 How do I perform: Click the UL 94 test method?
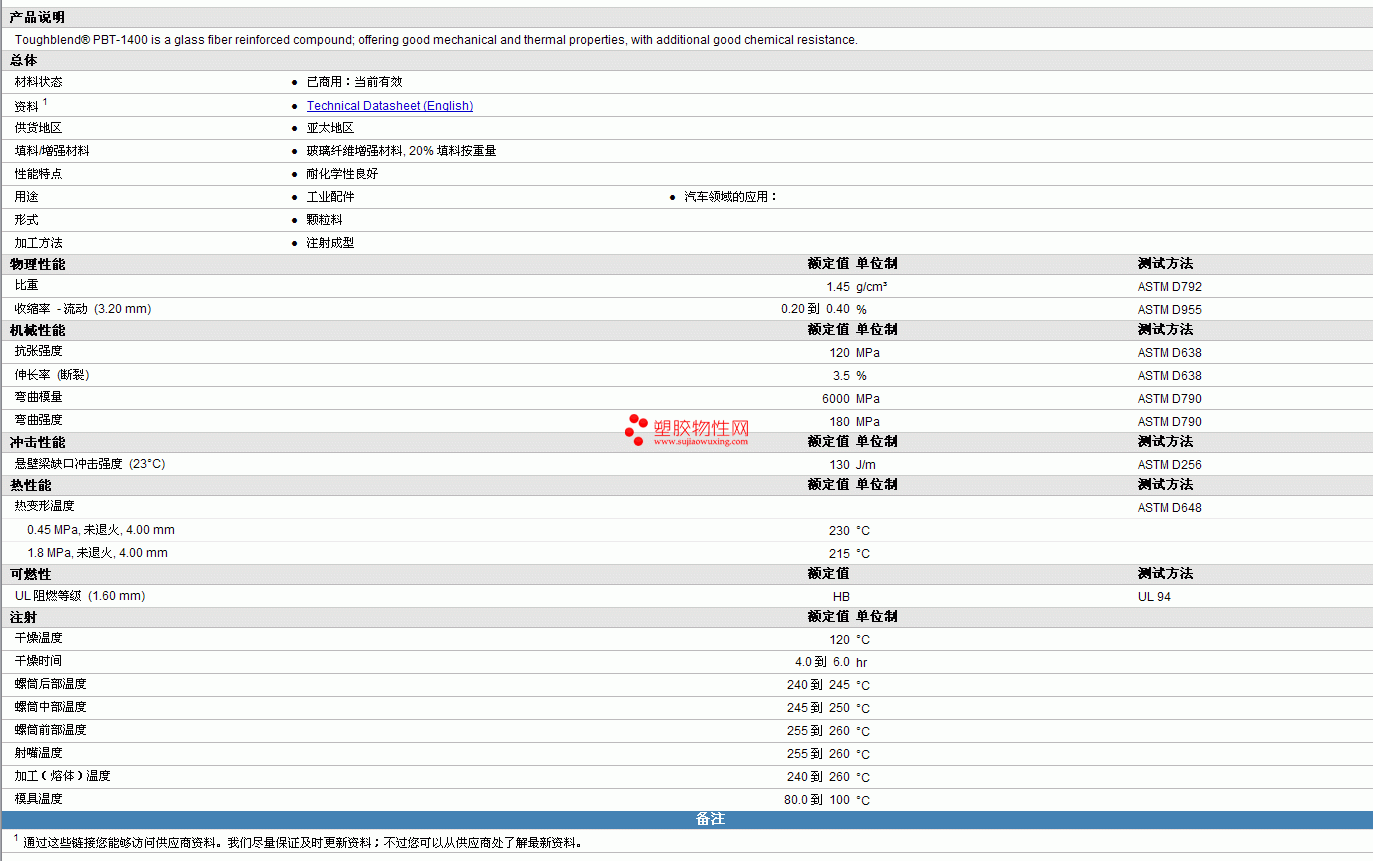tap(1154, 597)
